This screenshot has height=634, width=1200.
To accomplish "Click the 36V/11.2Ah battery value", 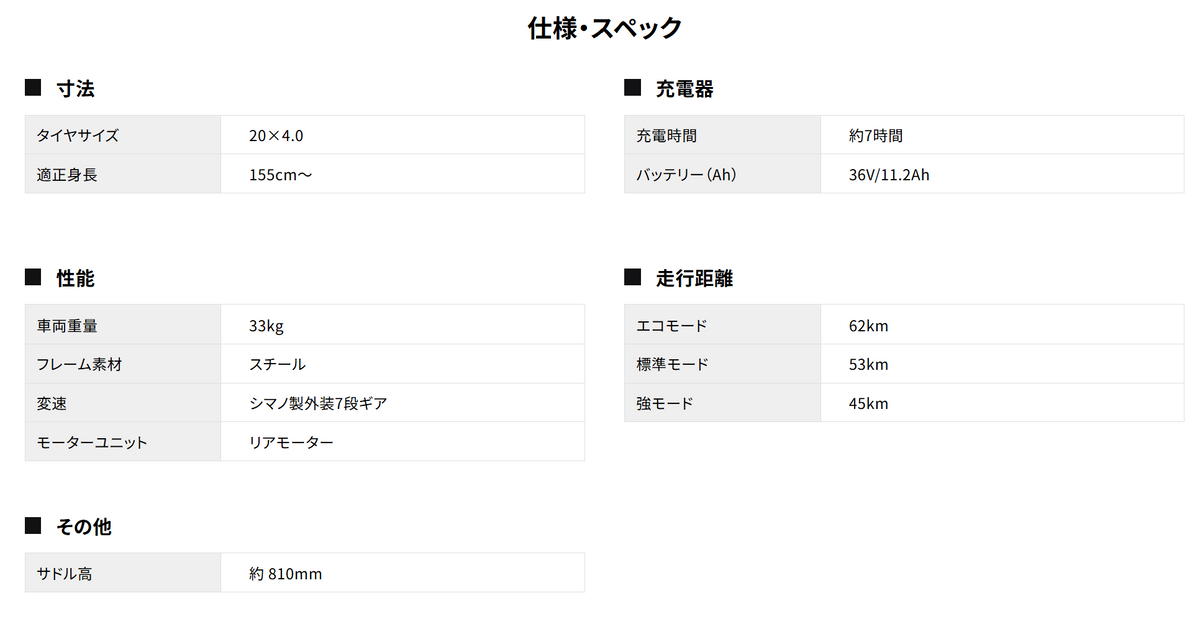I will (889, 175).
